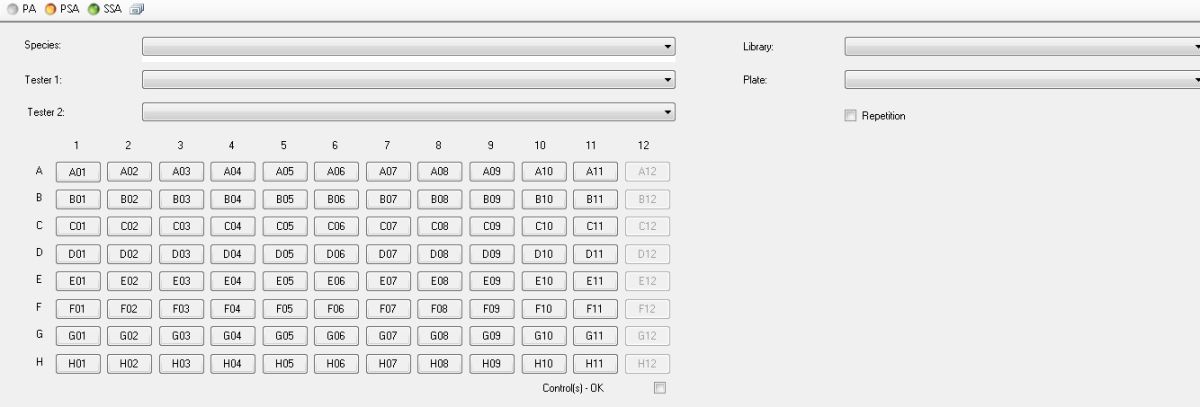Tick the Control(s) - OK checkbox
This screenshot has width=1200, height=407.
pos(659,388)
